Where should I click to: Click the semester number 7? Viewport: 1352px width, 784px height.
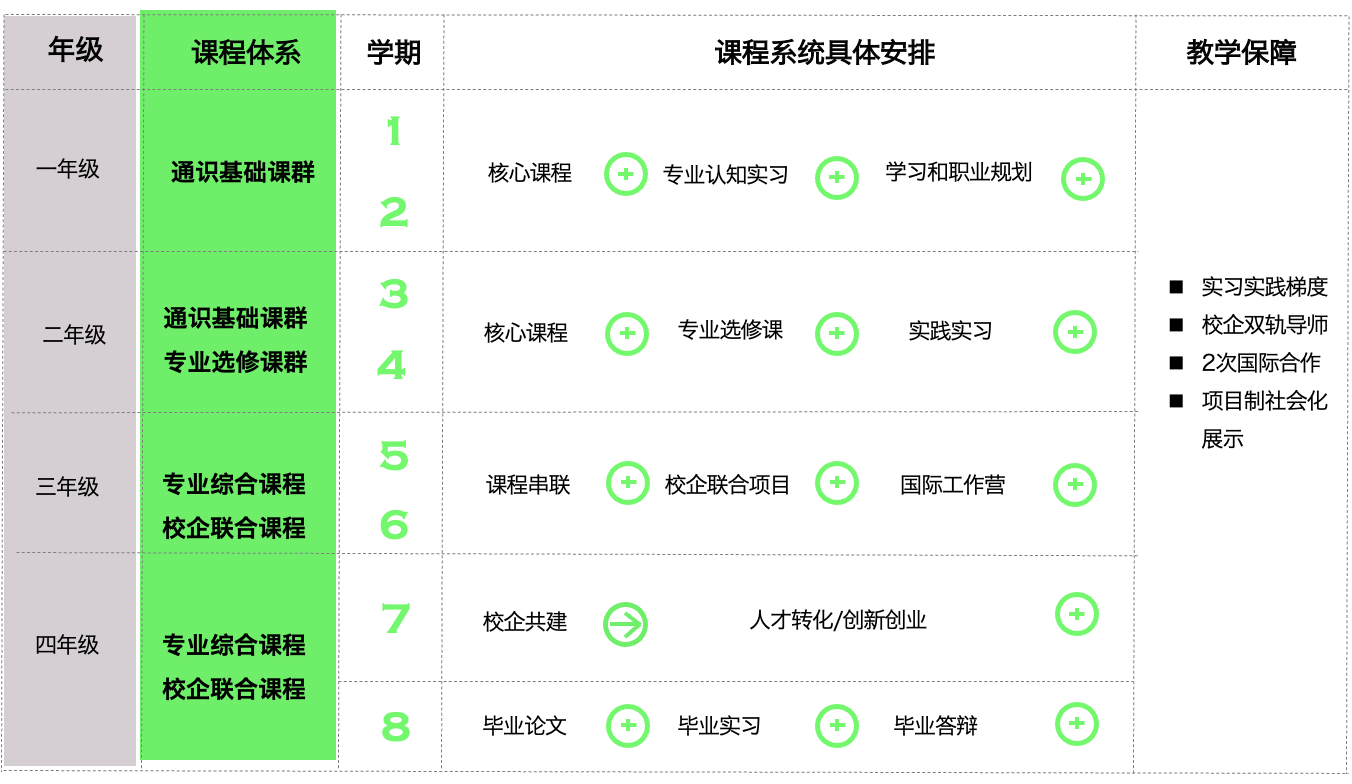click(395, 619)
